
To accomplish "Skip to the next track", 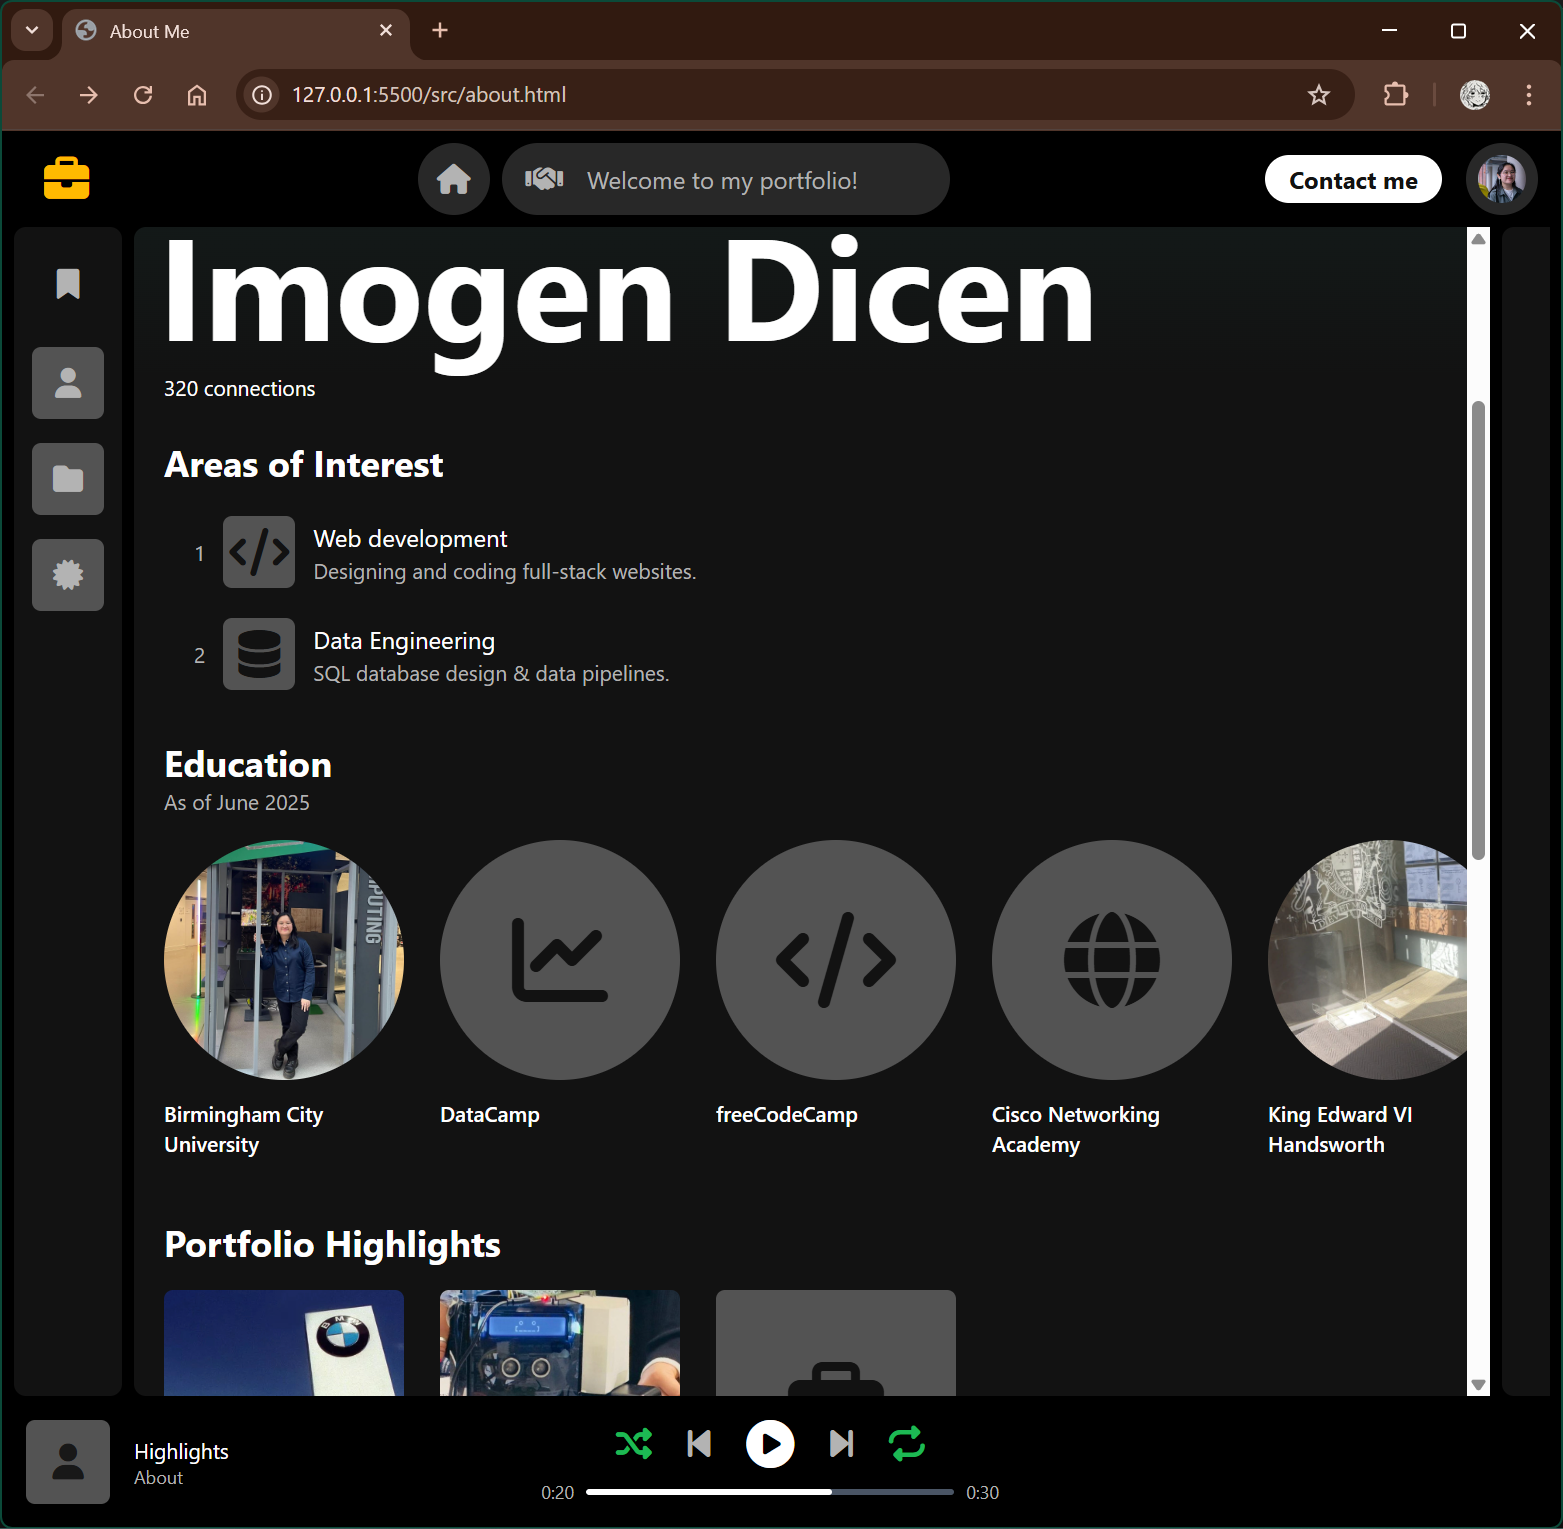I will tap(842, 1444).
